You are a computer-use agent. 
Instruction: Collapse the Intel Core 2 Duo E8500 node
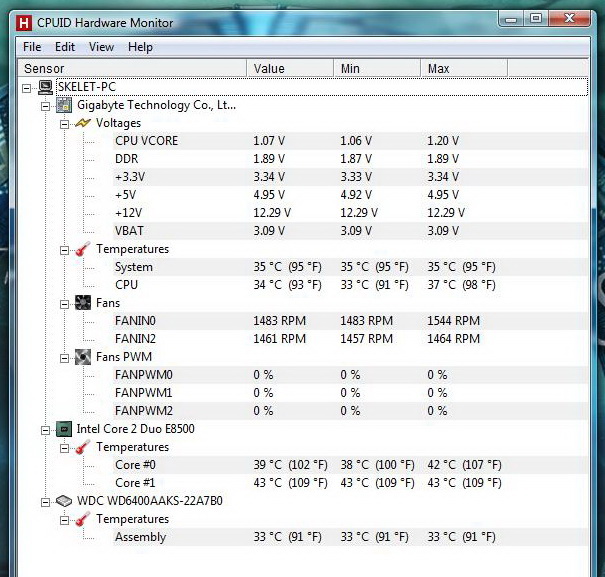(x=46, y=430)
